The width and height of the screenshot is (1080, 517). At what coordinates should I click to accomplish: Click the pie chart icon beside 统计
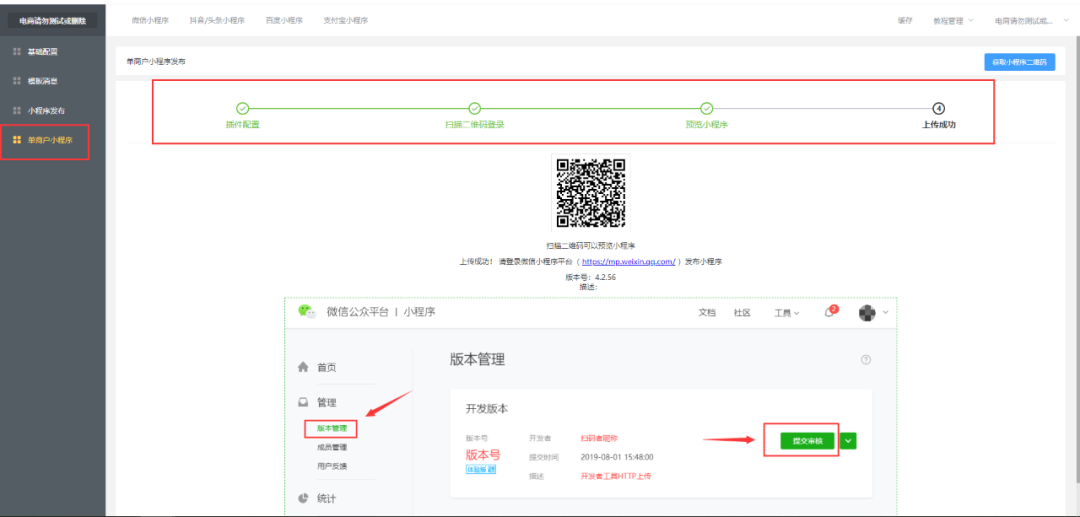click(x=302, y=498)
